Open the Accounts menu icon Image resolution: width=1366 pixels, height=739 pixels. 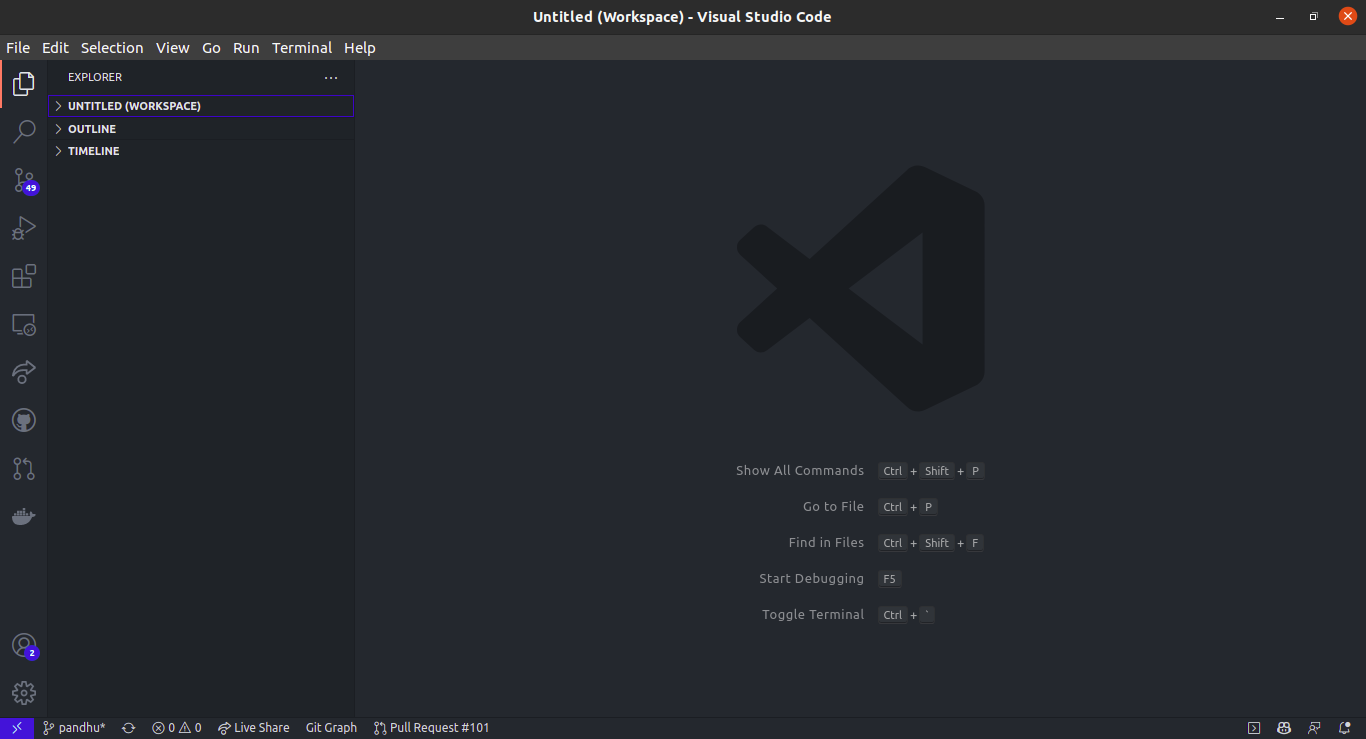pyautogui.click(x=23, y=646)
